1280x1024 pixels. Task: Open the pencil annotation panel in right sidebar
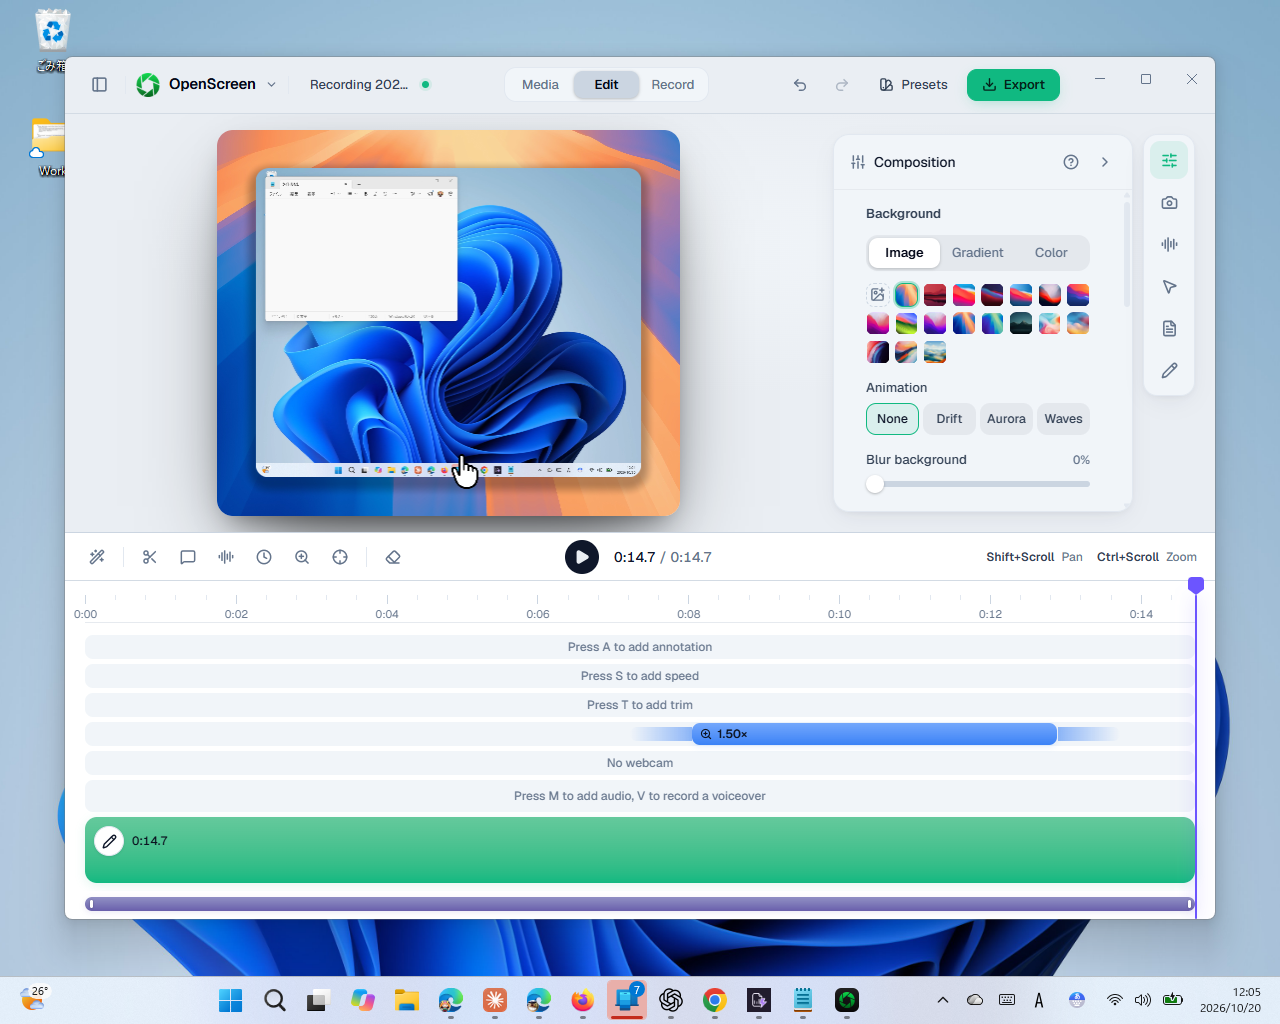click(1169, 370)
